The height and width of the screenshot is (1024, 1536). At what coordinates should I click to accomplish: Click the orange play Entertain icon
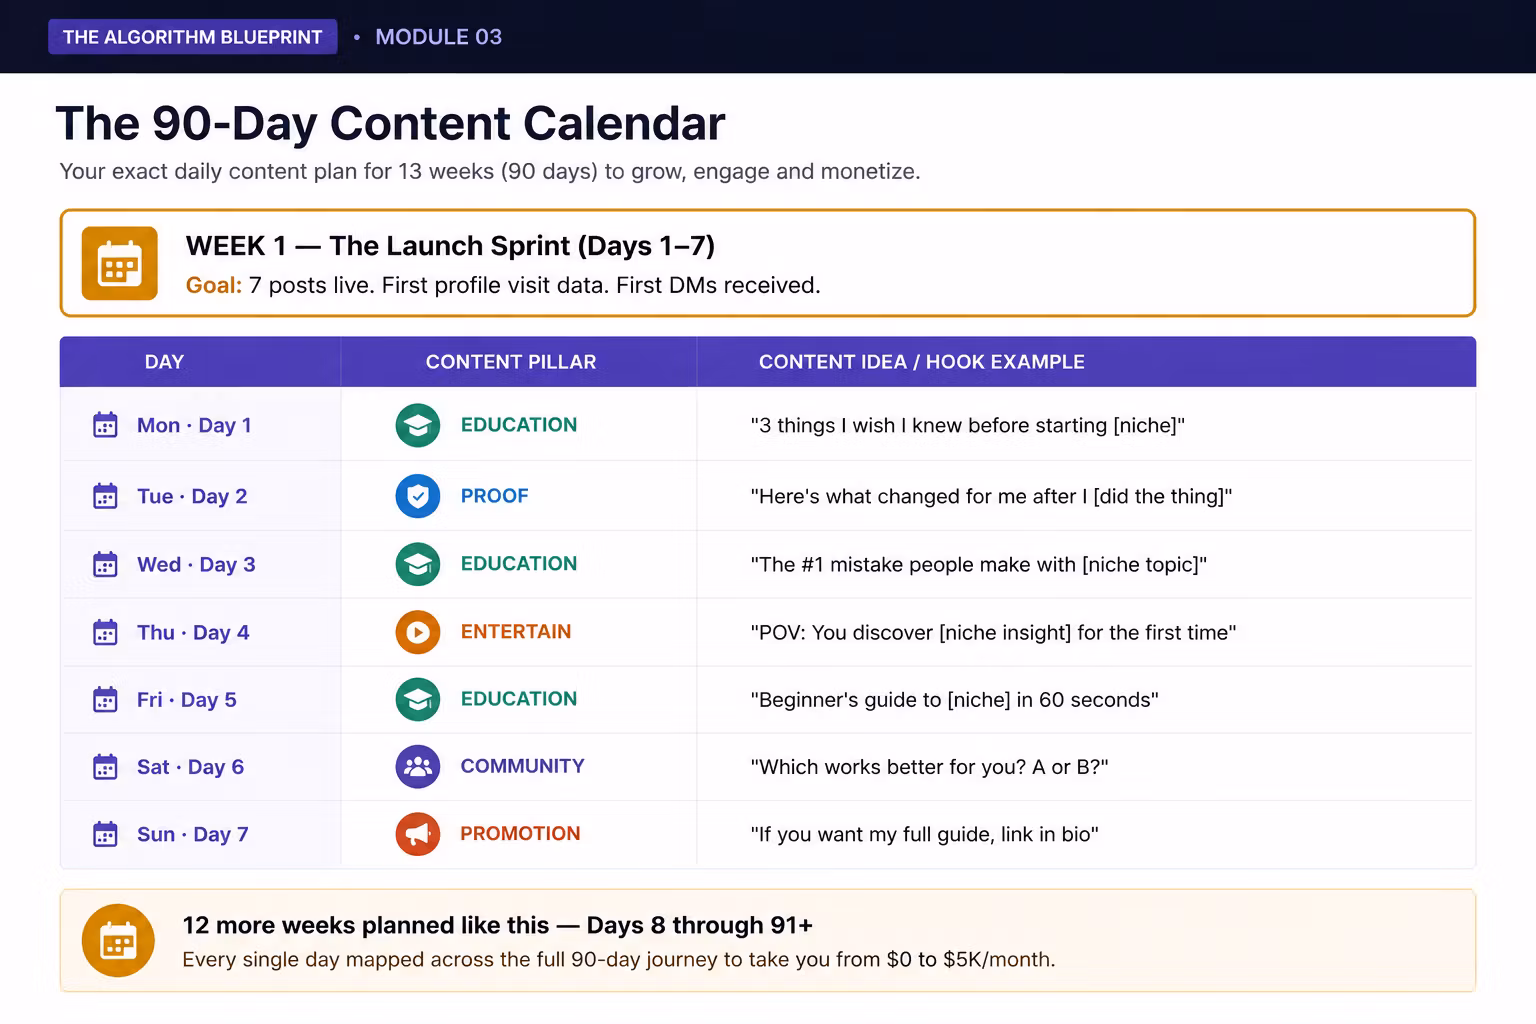[x=418, y=632]
